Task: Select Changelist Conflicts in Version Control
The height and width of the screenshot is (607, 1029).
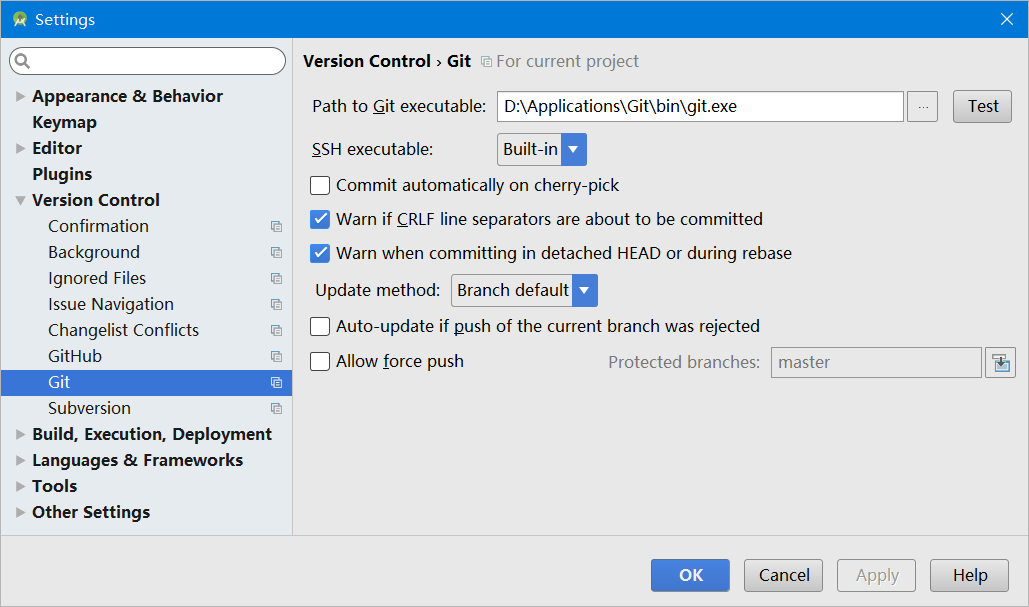Action: pyautogui.click(x=123, y=330)
